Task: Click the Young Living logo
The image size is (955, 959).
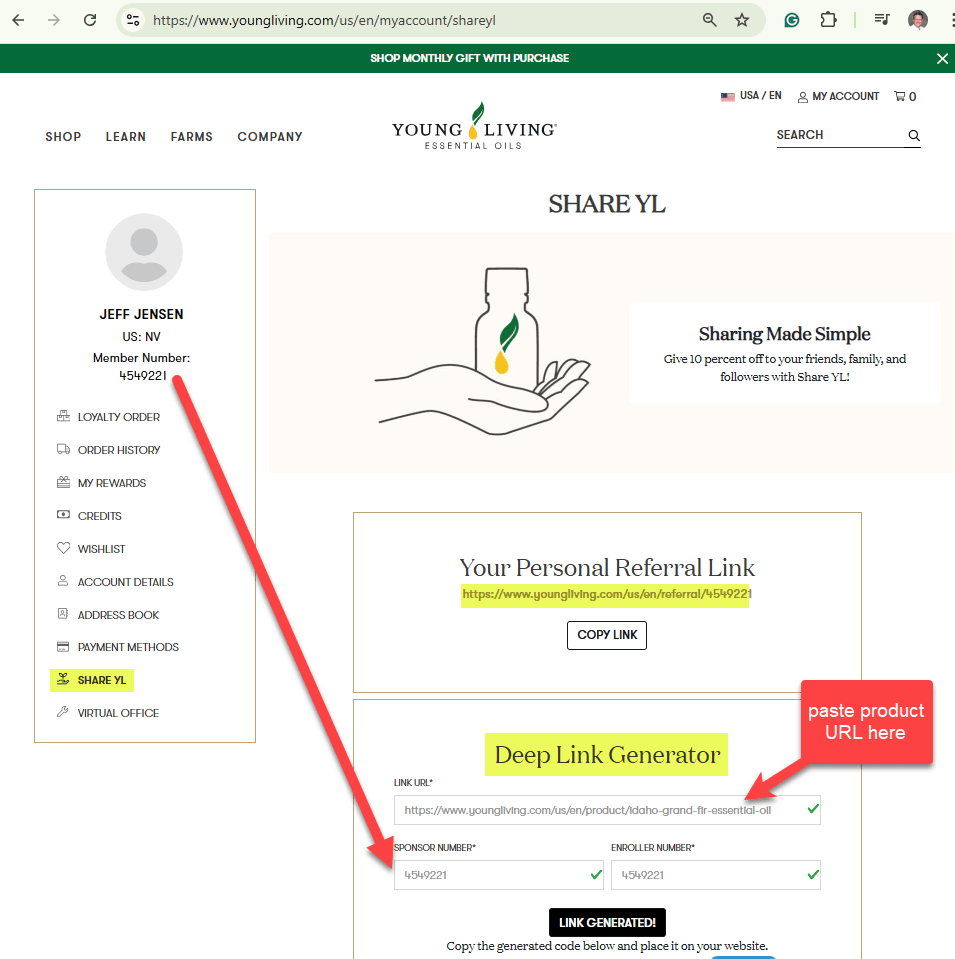Action: [474, 127]
